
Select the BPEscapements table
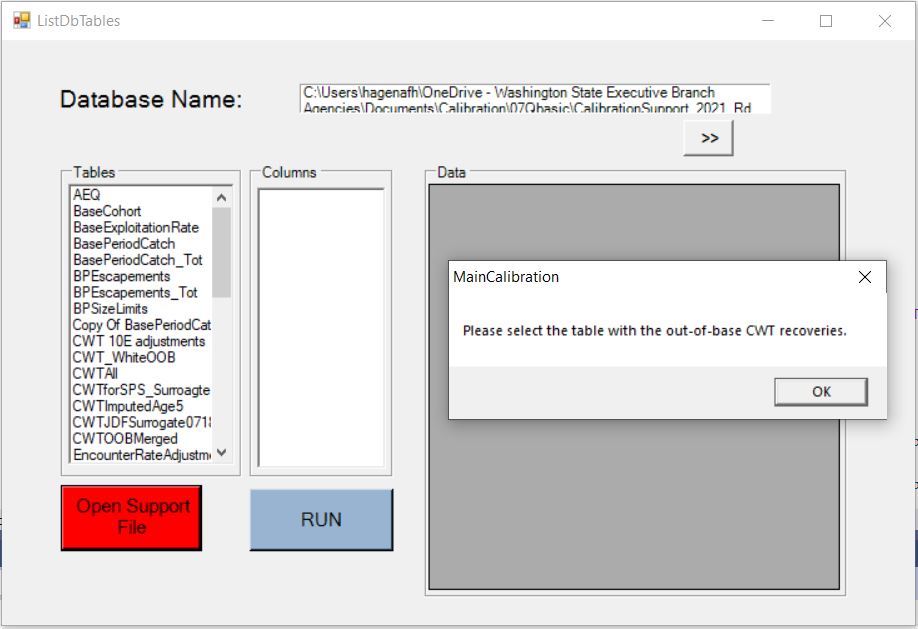pos(122,276)
